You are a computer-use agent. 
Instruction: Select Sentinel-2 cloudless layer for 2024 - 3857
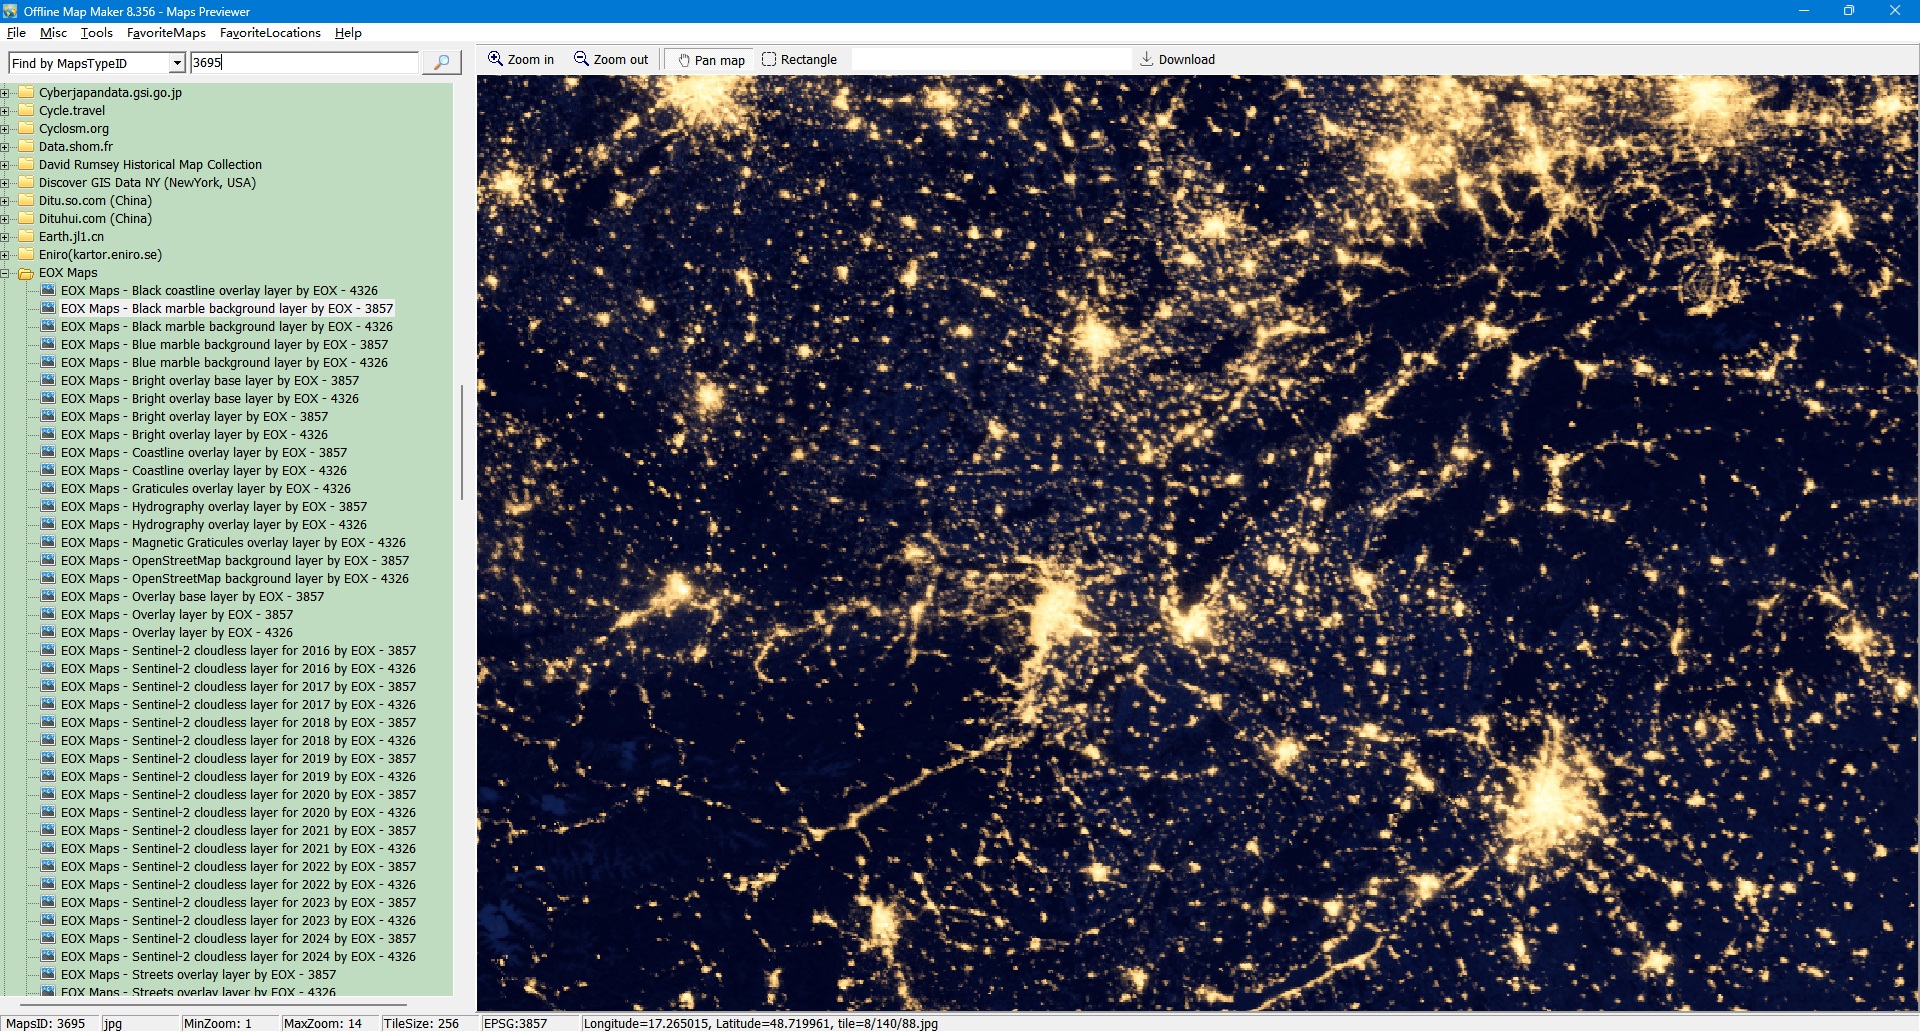pyautogui.click(x=238, y=939)
